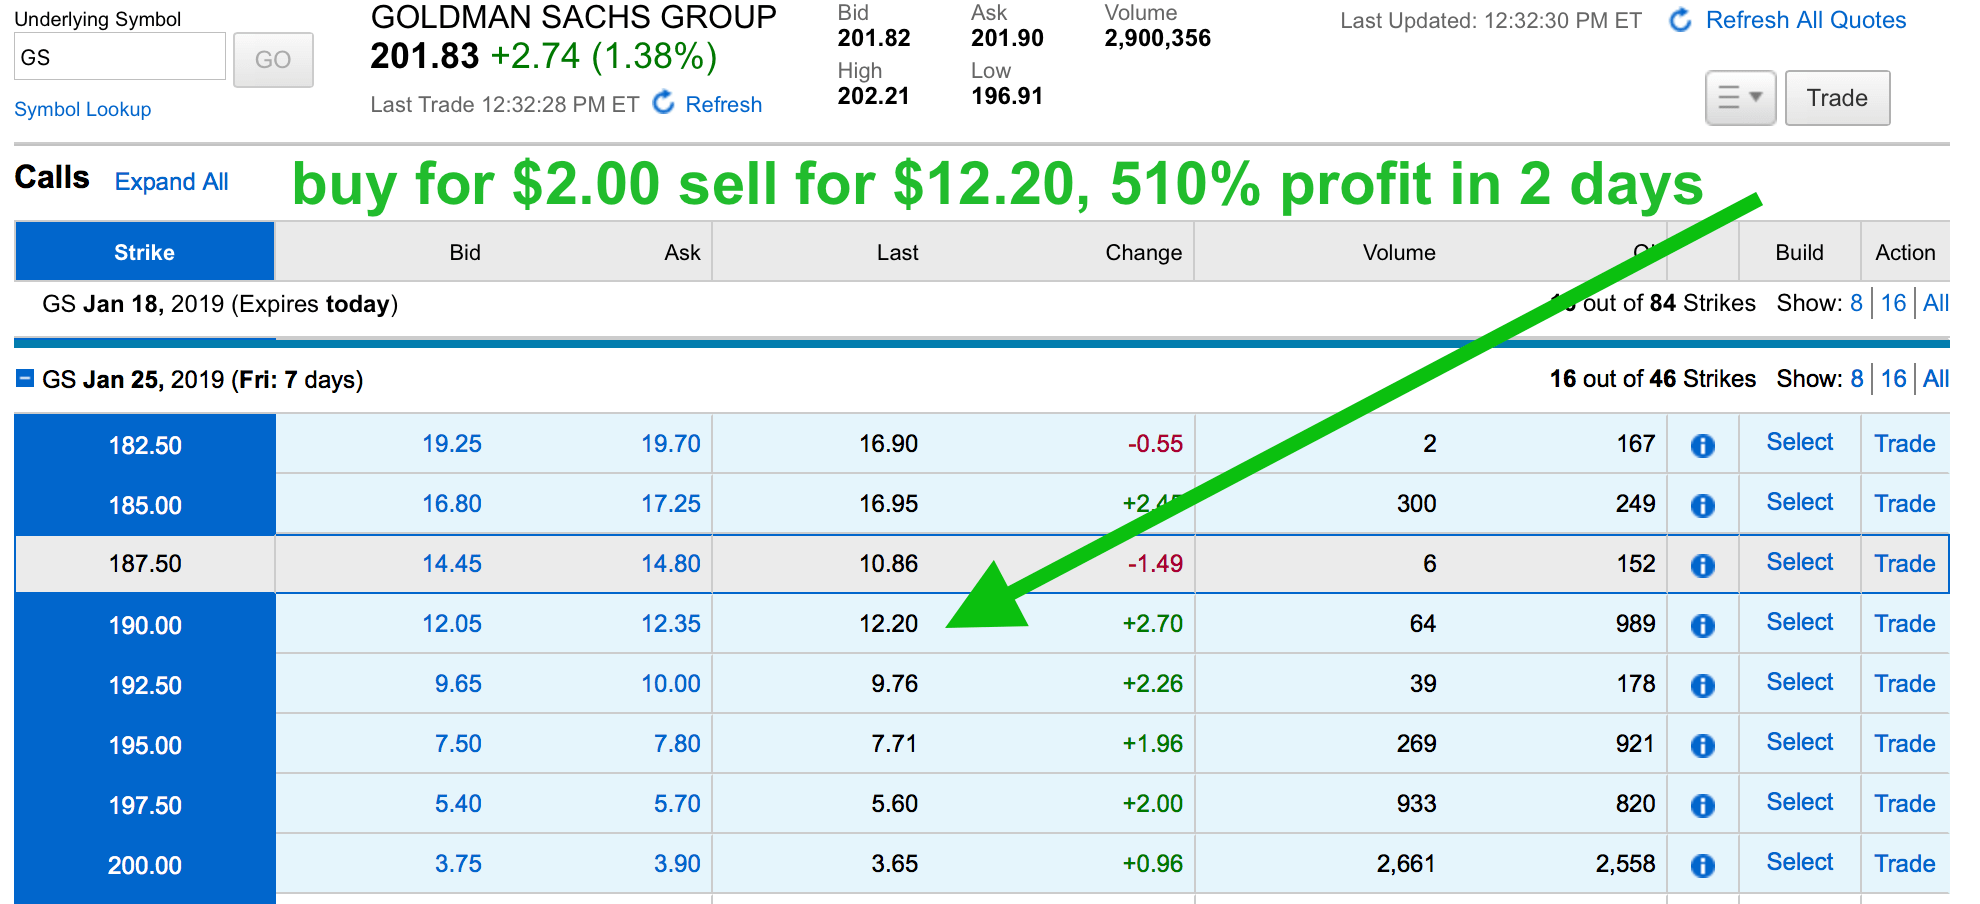1980x904 pixels.
Task: Click Select for 200.00 strike
Action: click(1800, 862)
